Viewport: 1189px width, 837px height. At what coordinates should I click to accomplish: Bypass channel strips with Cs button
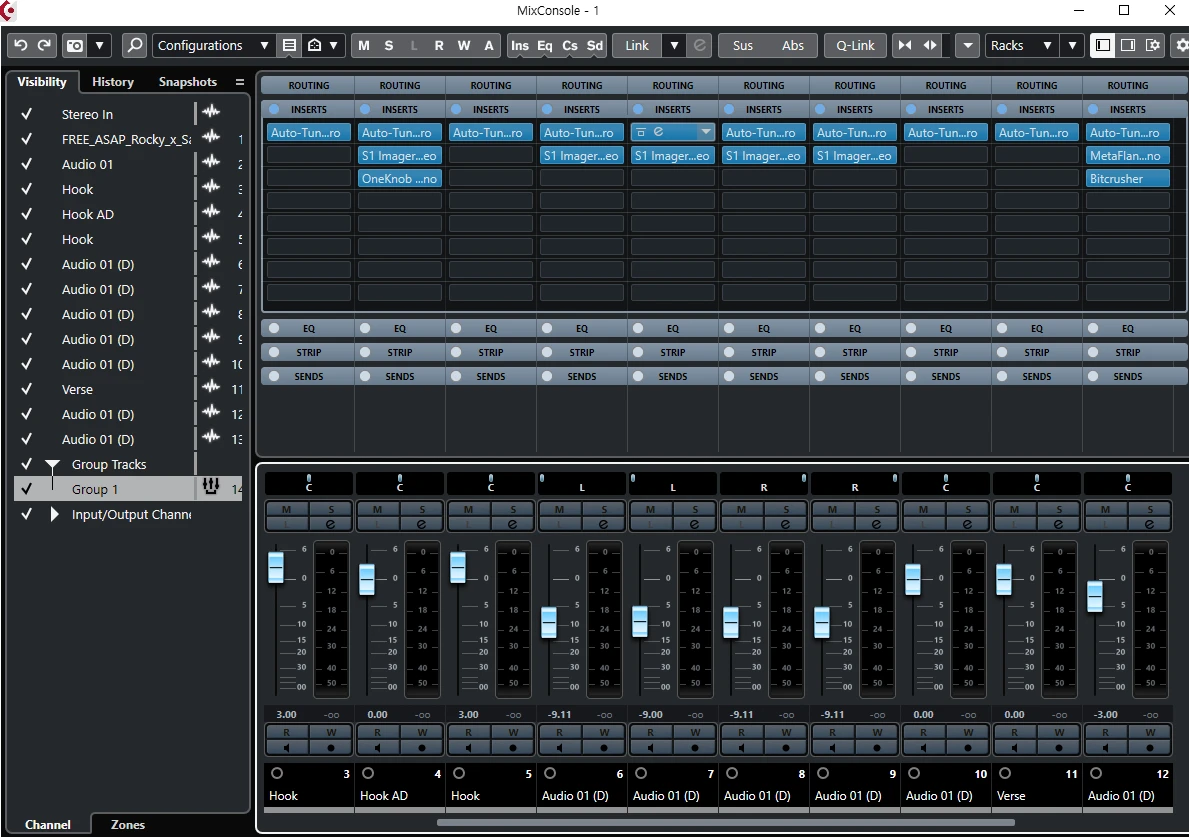pos(569,45)
